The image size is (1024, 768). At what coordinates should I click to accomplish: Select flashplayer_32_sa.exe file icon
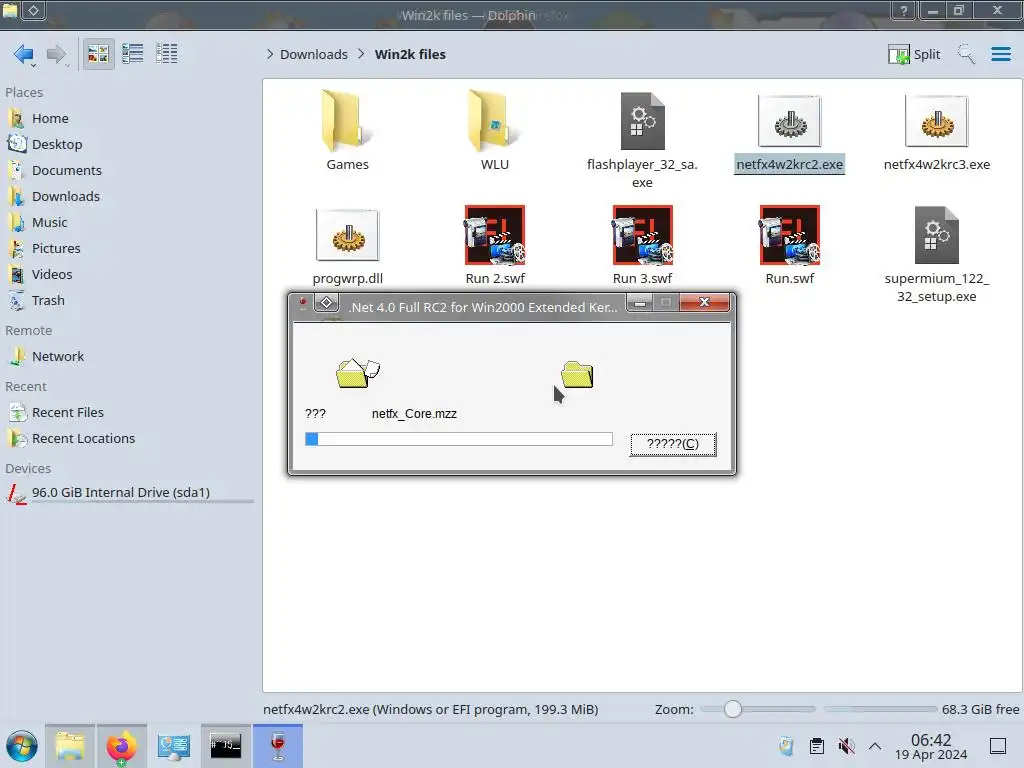643,121
